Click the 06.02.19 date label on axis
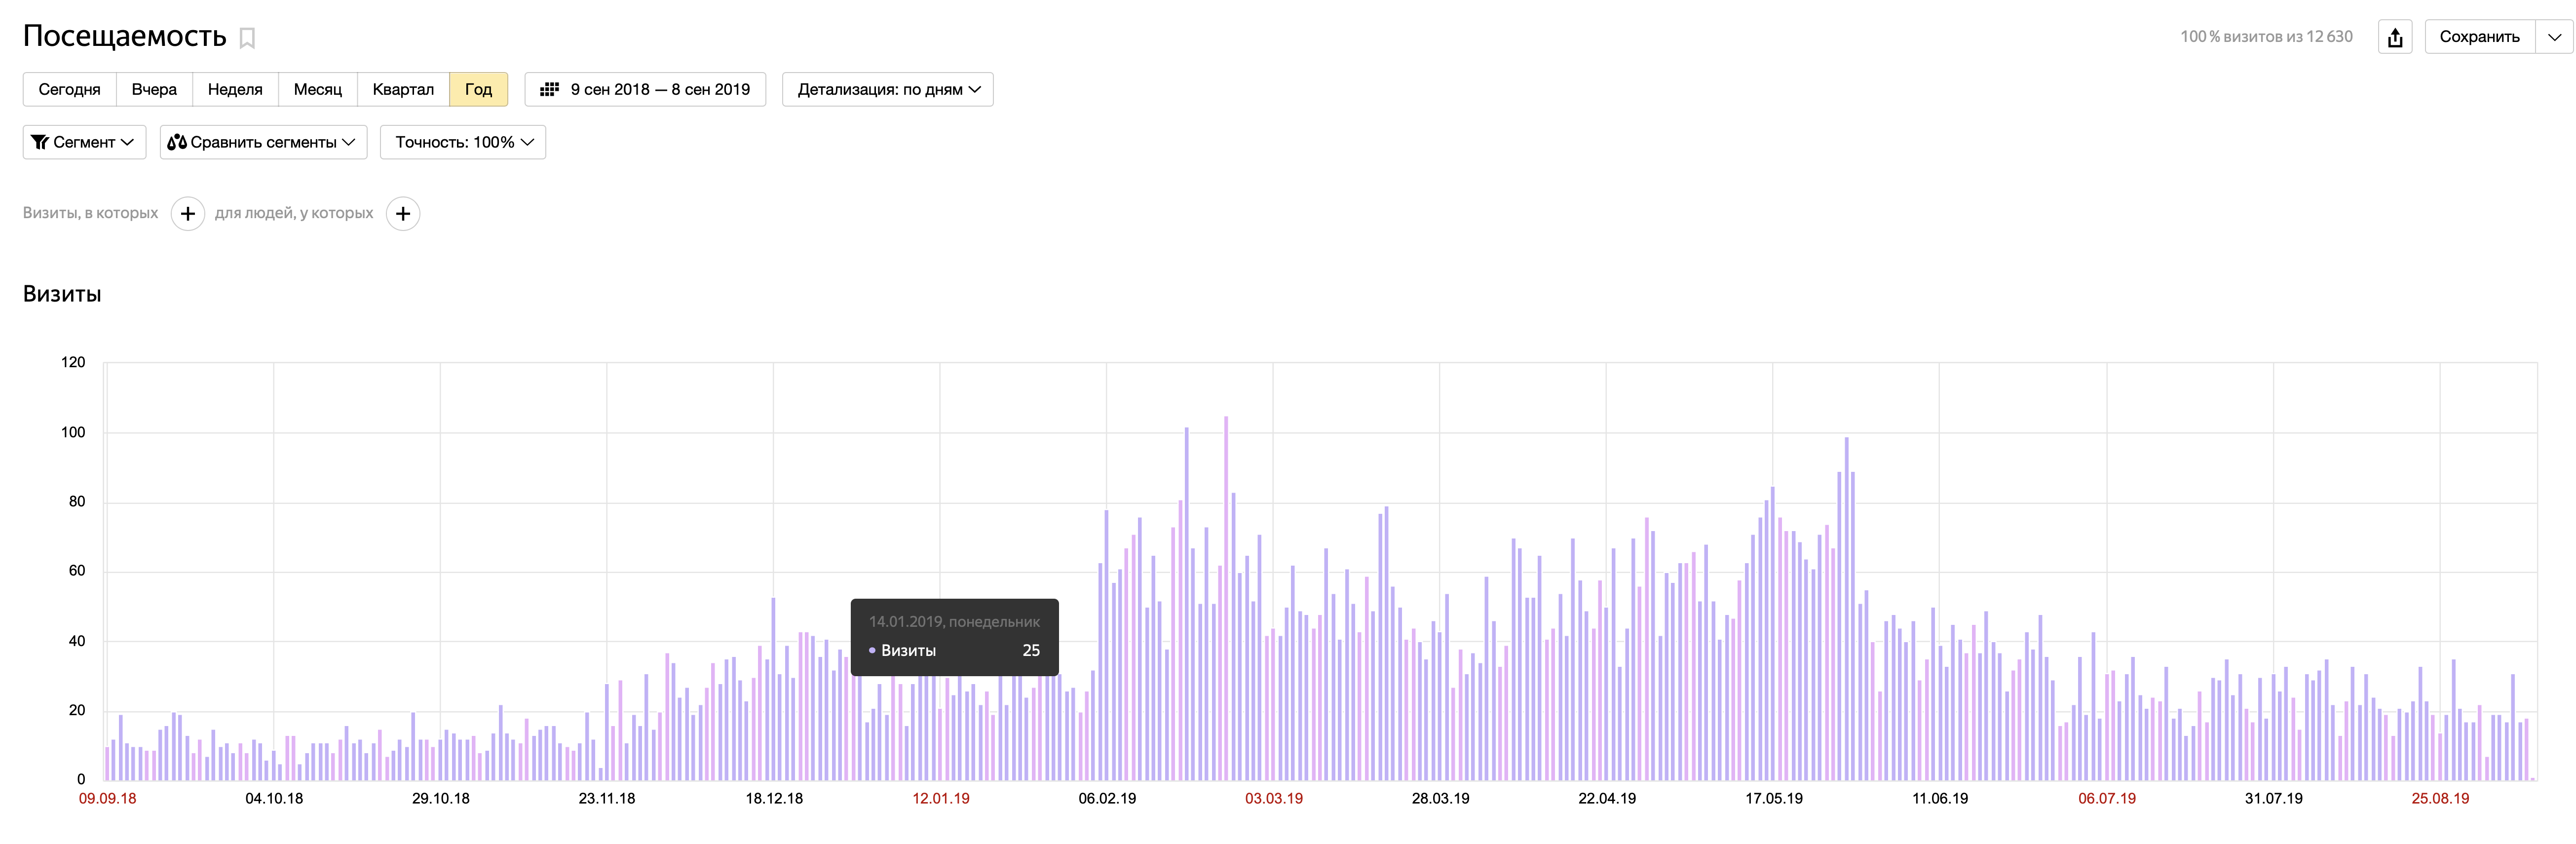The width and height of the screenshot is (2576, 844). click(1107, 798)
